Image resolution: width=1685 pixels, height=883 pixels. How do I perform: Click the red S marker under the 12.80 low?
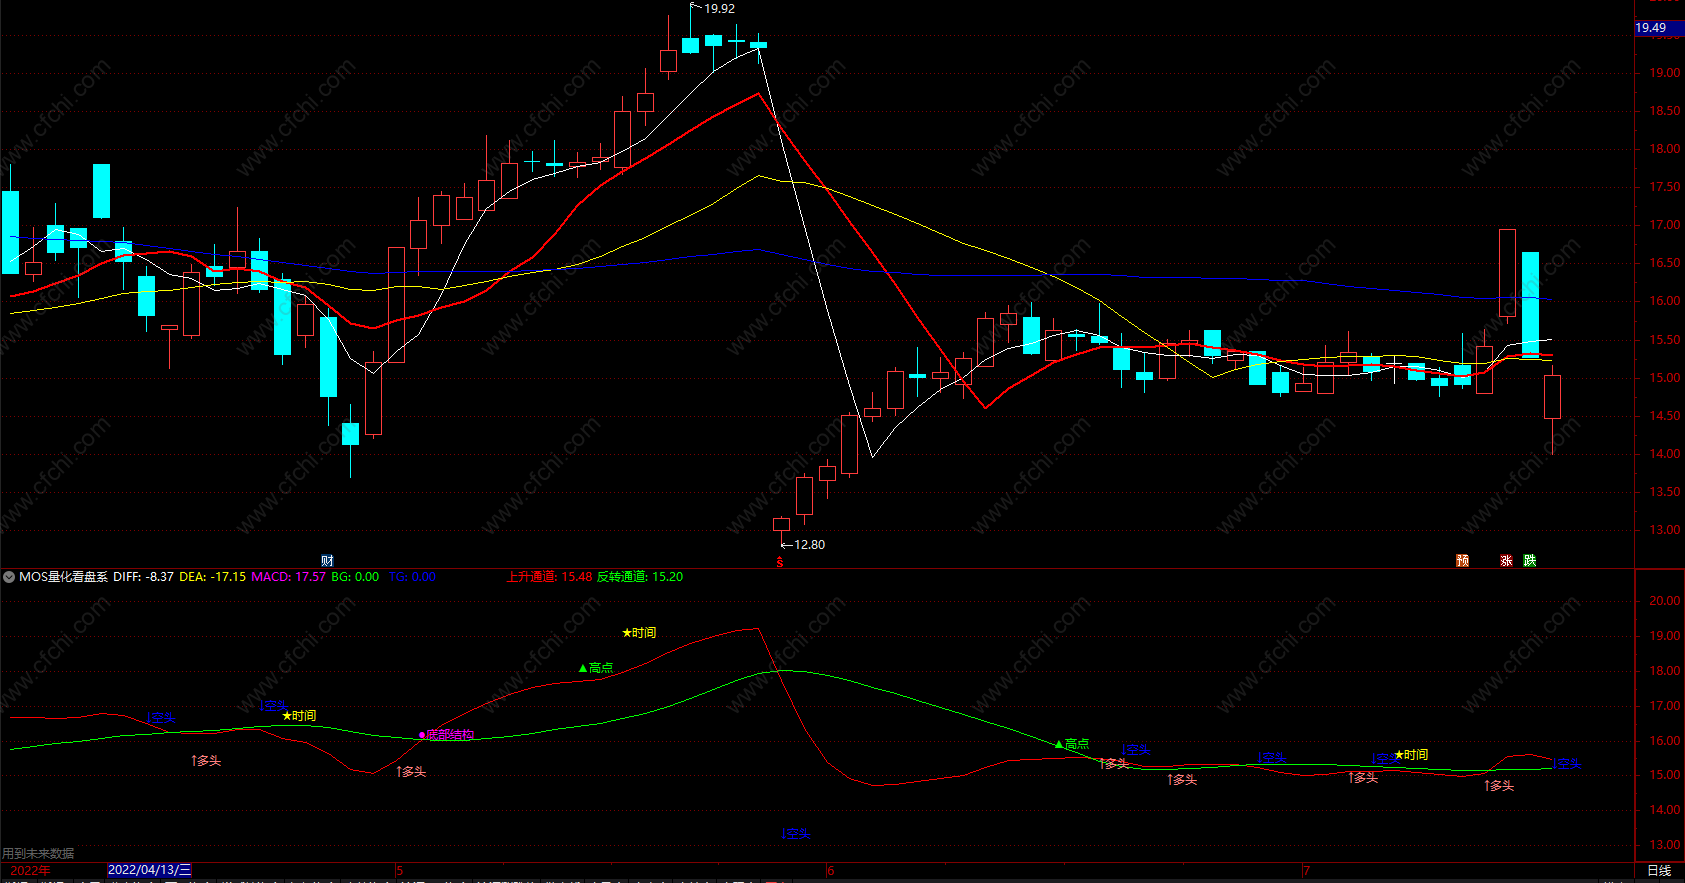780,563
